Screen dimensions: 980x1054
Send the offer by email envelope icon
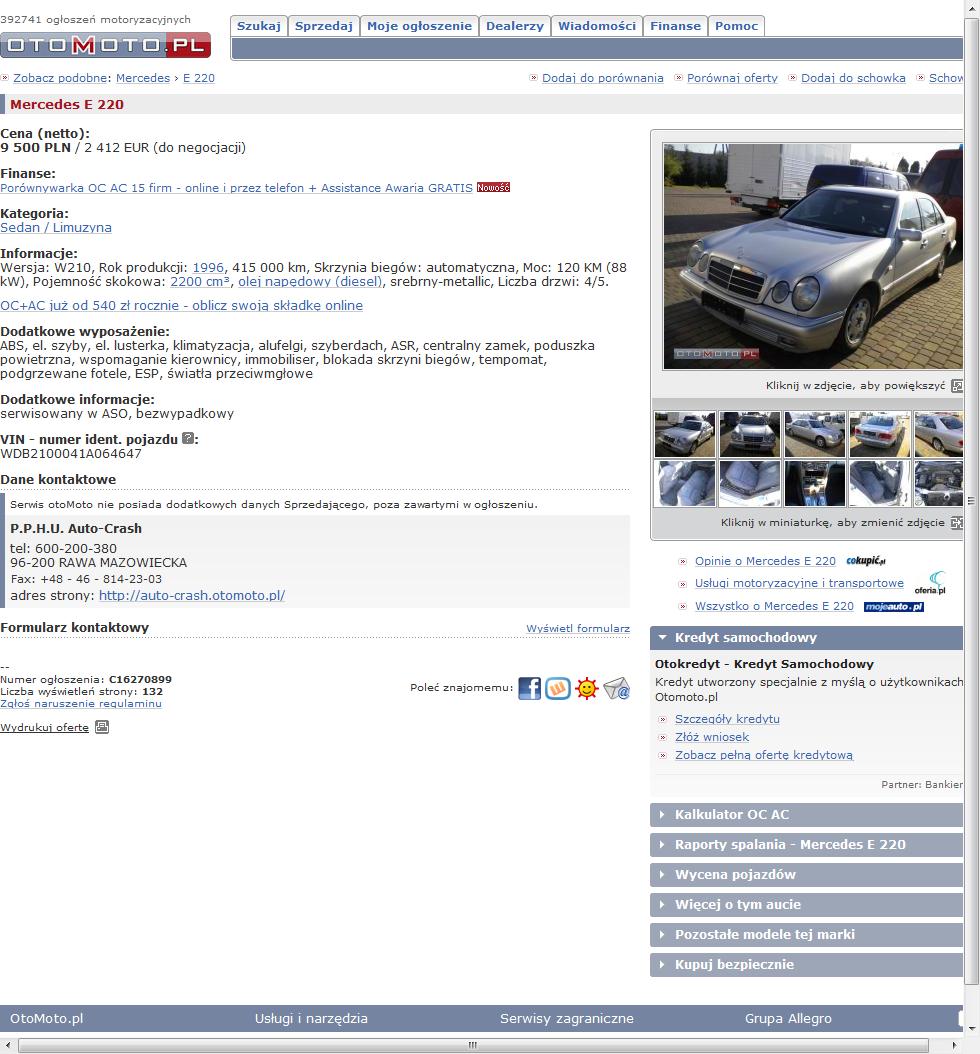point(616,688)
